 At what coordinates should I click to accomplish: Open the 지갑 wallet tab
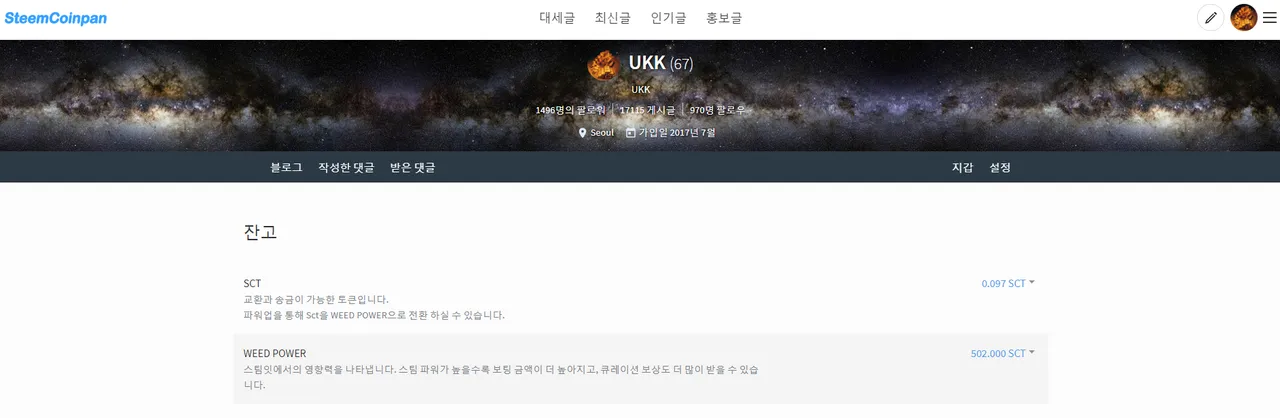tap(962, 167)
